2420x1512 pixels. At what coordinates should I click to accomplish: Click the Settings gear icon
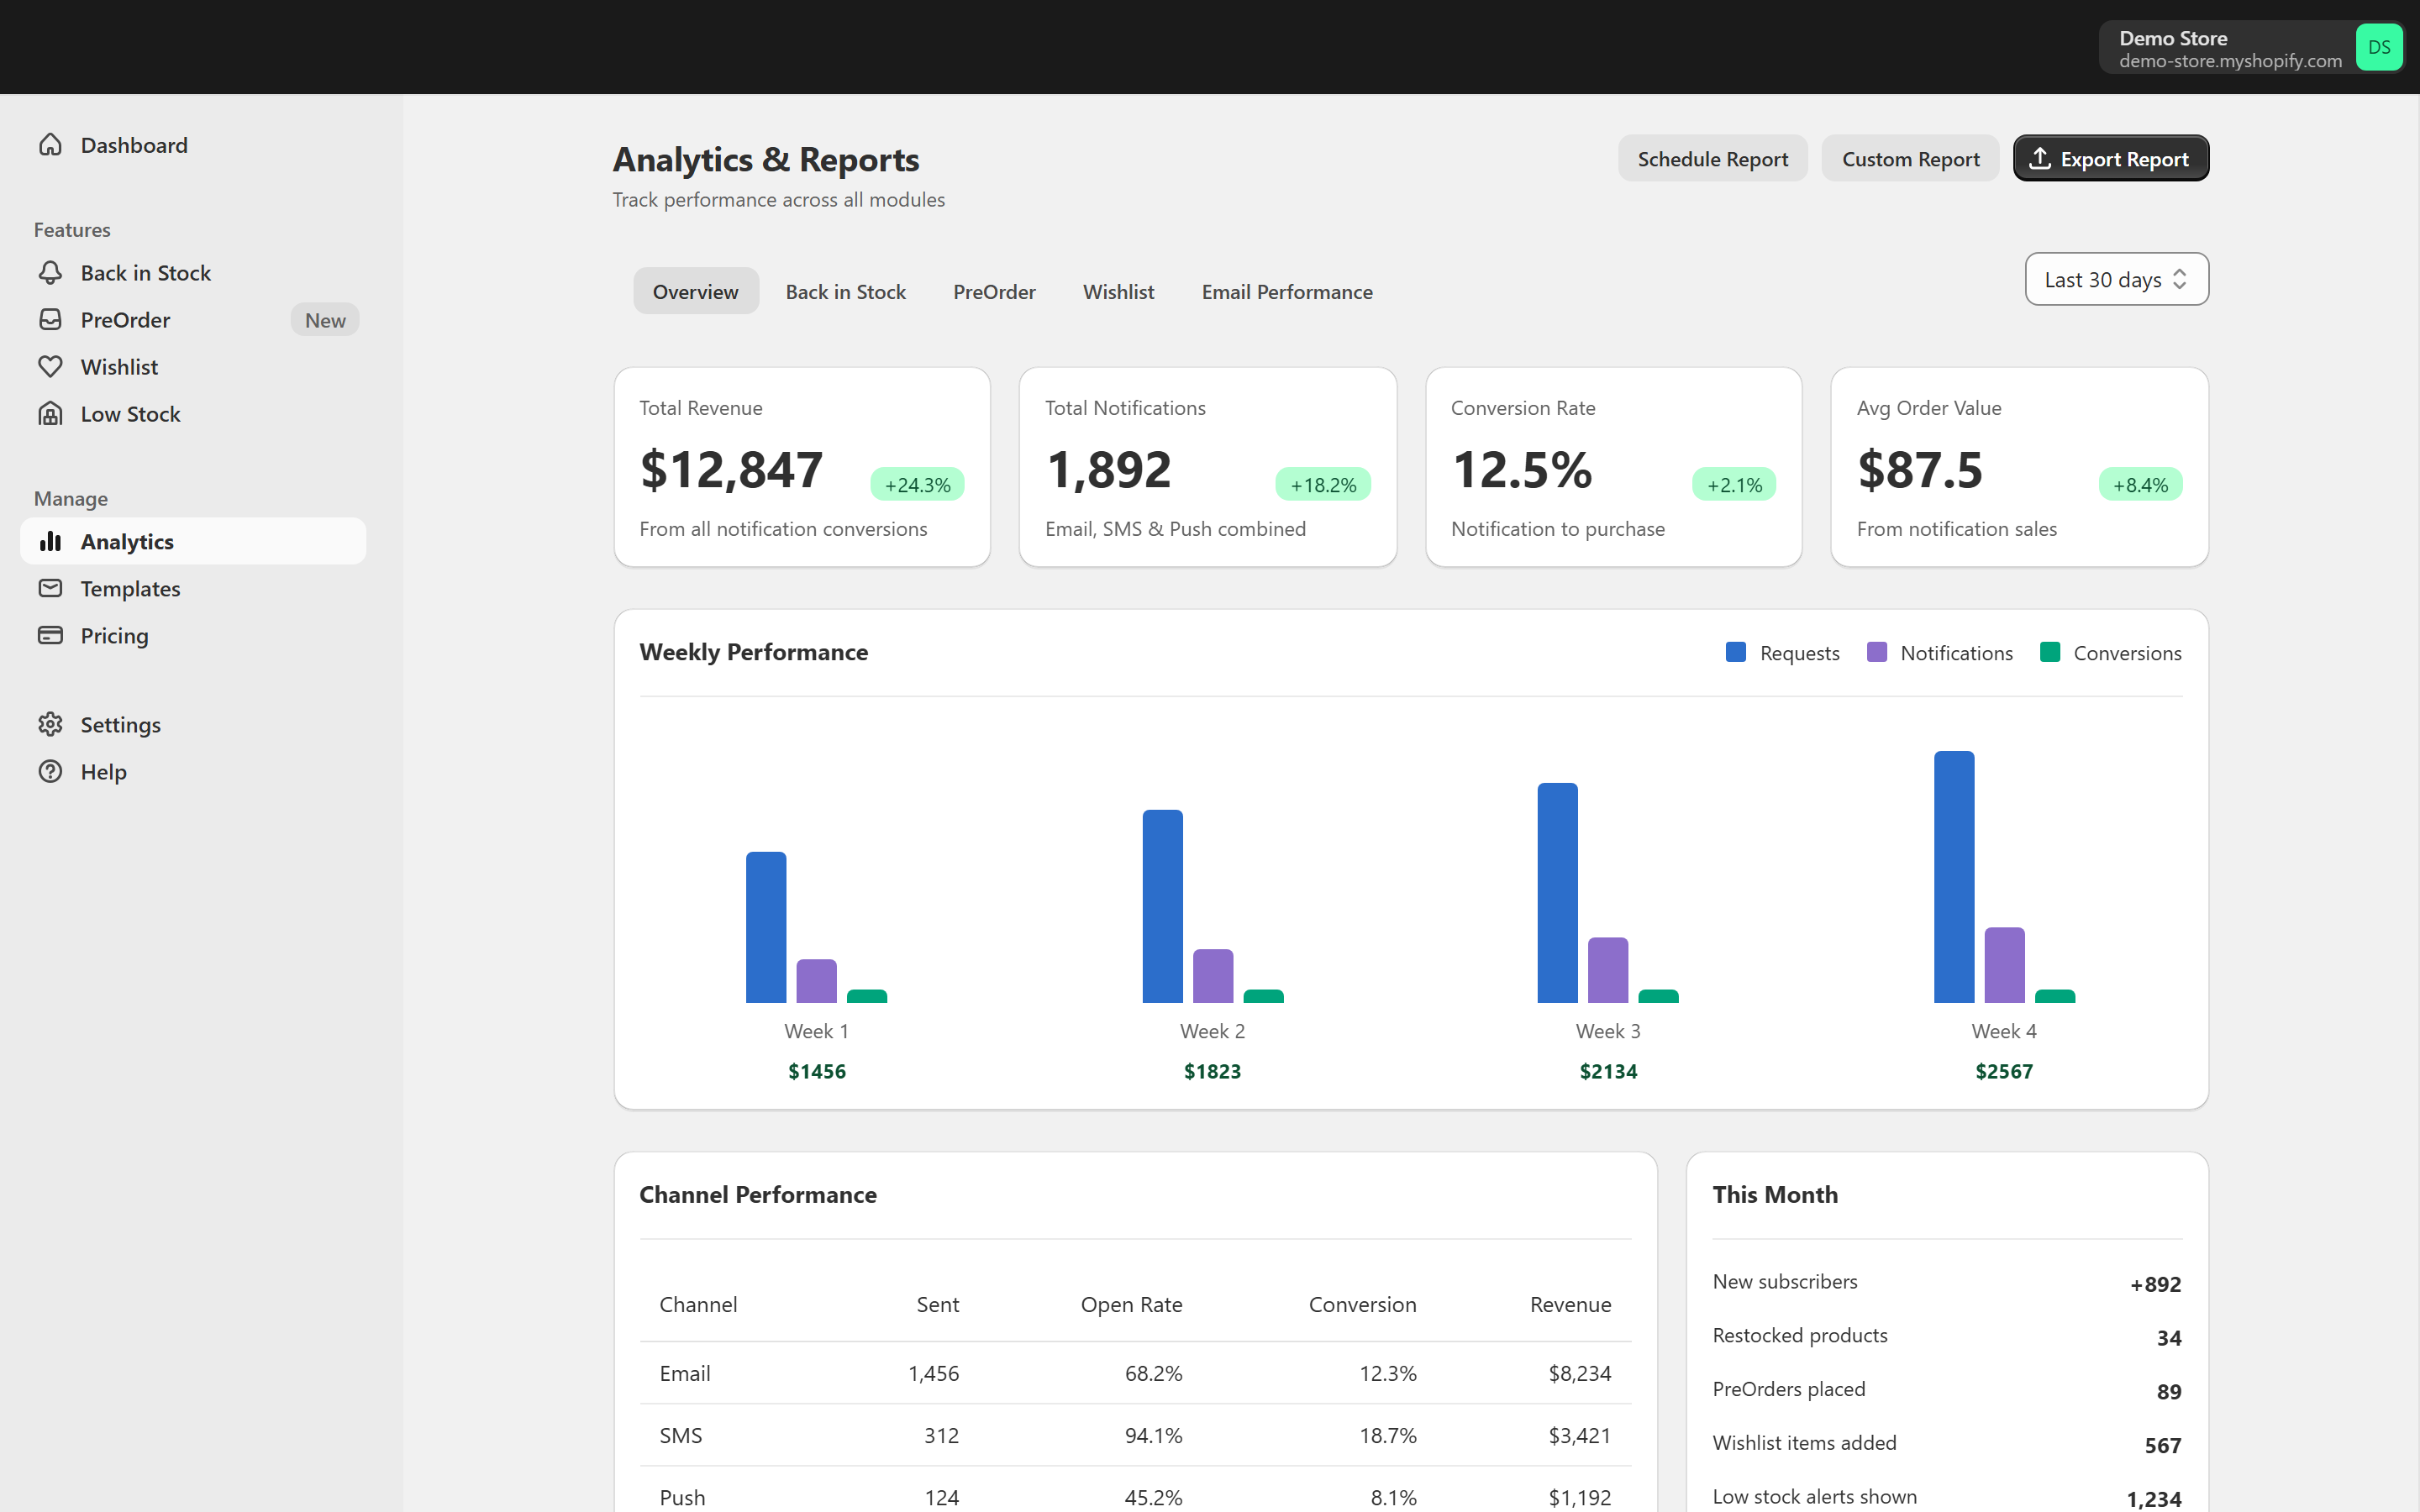(50, 724)
